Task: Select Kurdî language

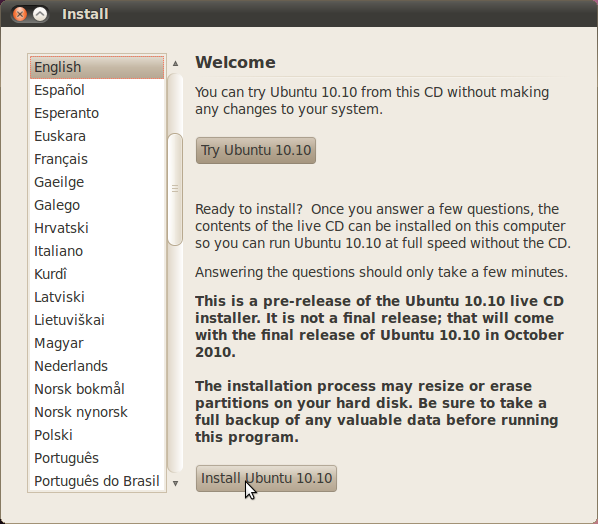Action: point(97,274)
